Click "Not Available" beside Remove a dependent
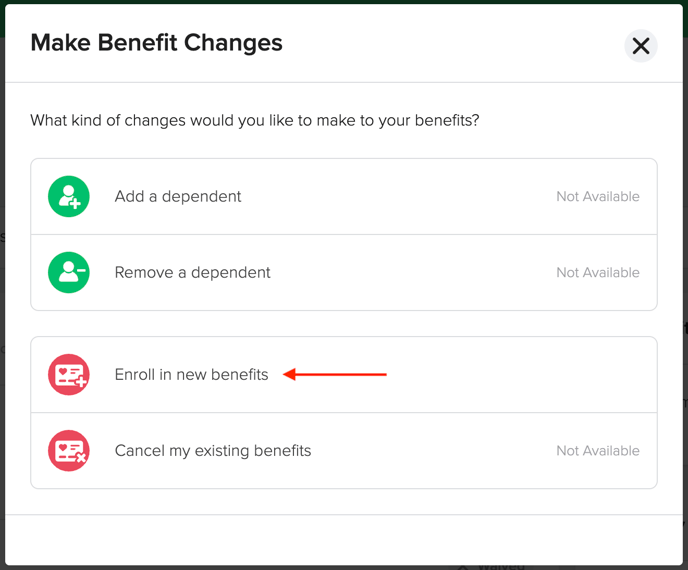 point(598,272)
